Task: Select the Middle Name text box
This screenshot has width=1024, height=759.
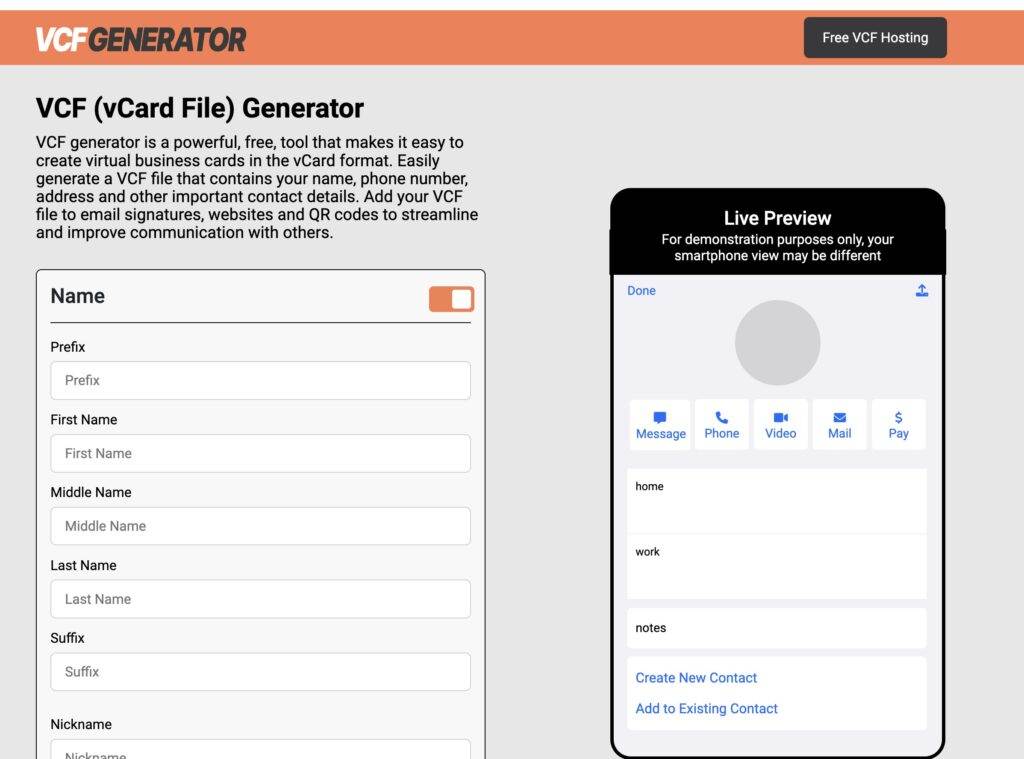Action: (260, 527)
